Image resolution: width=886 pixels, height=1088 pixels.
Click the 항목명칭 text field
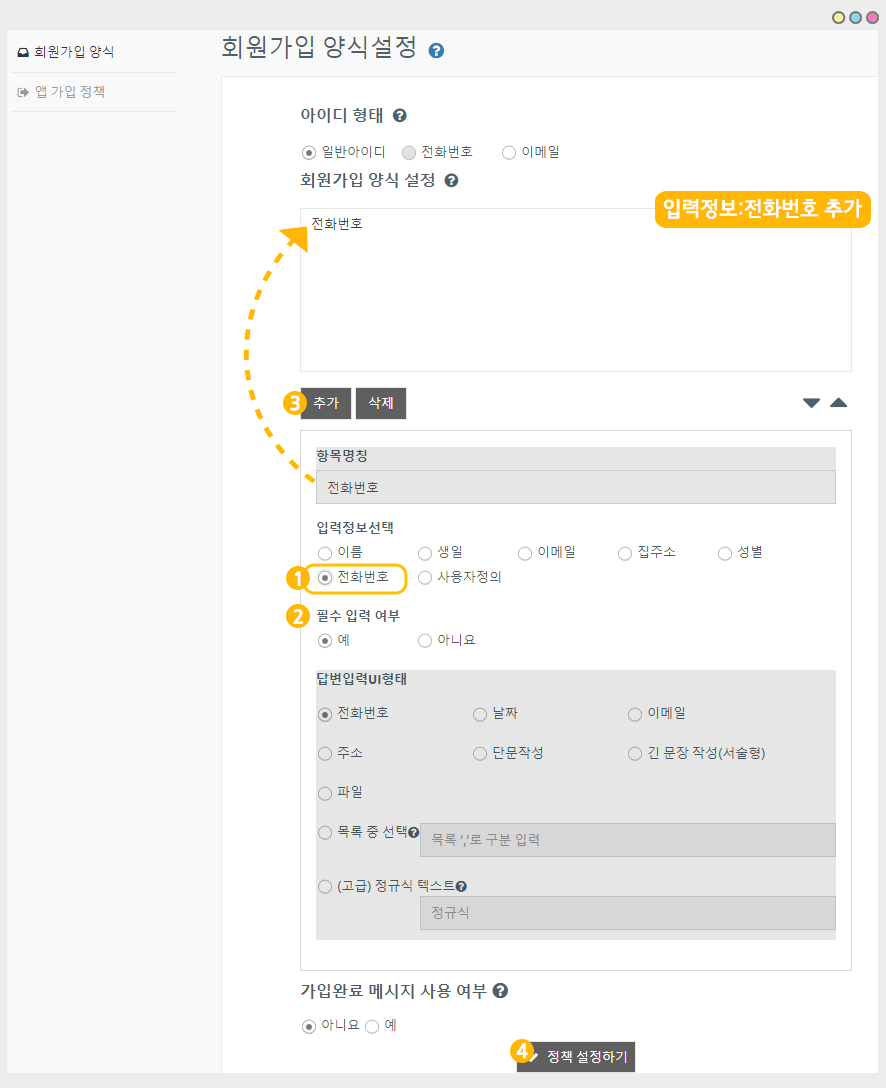click(x=575, y=487)
